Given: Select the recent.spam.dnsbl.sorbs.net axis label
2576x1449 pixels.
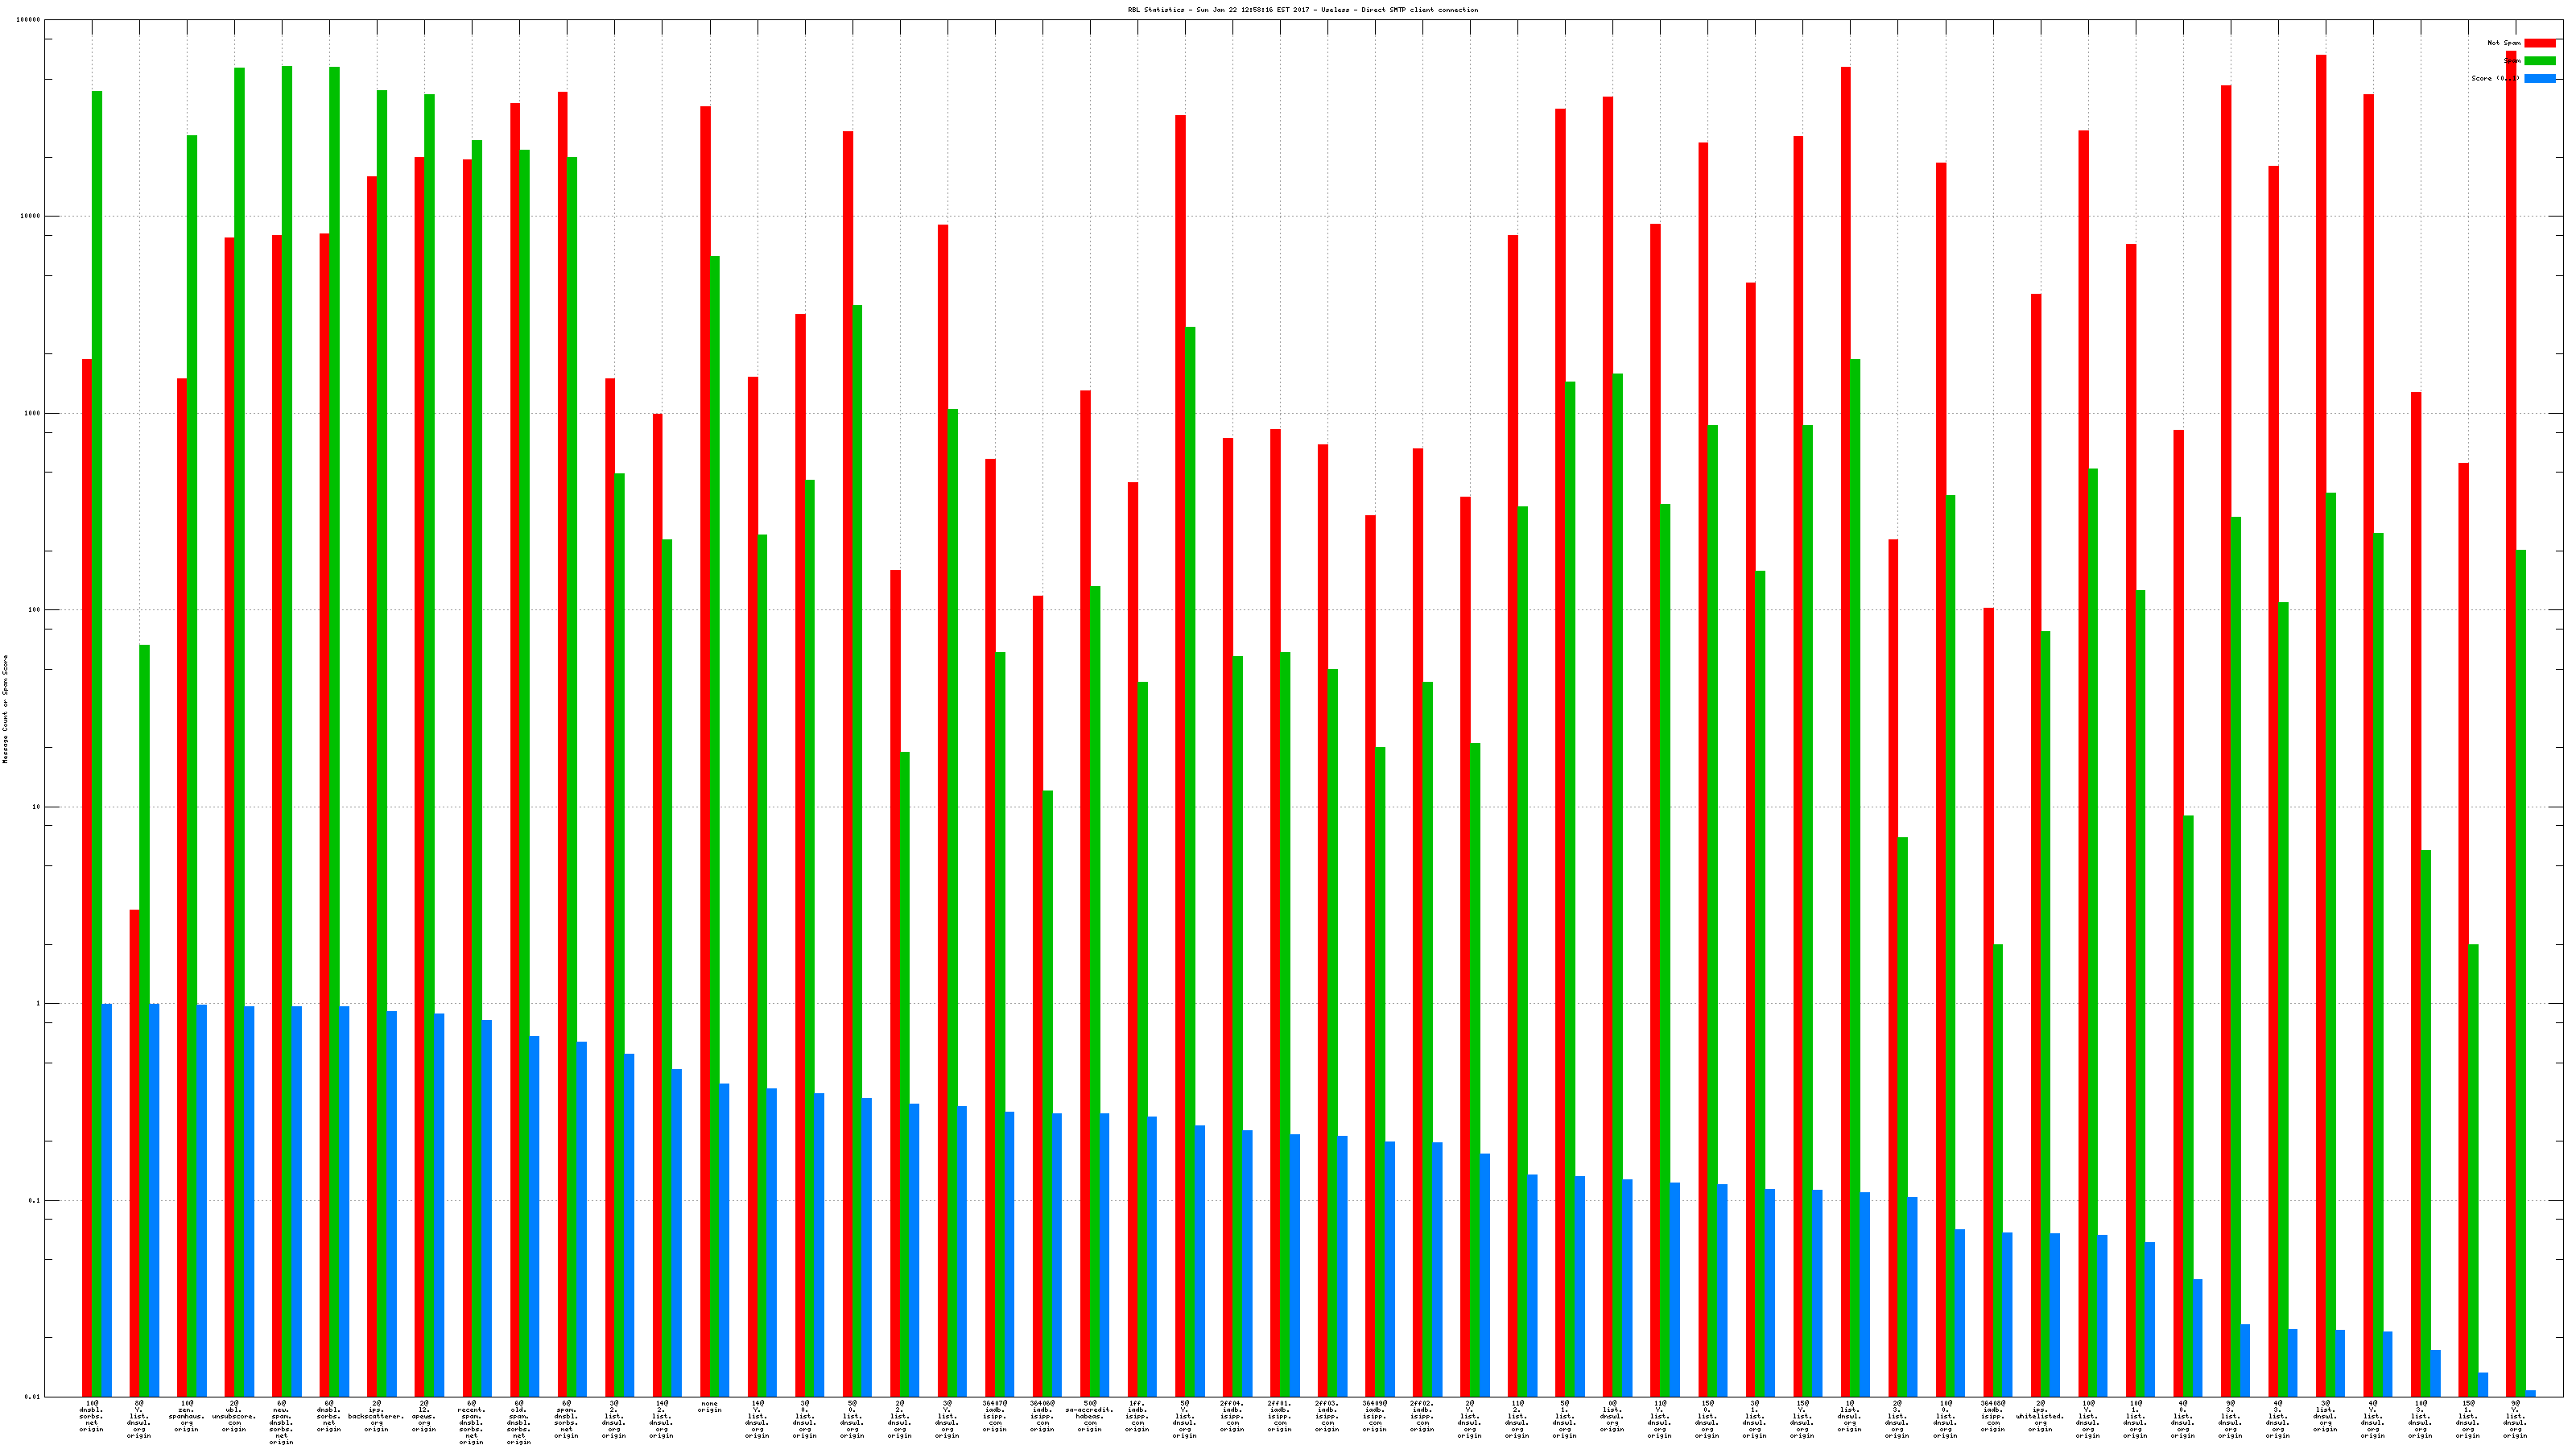Looking at the screenshot, I should (471, 1422).
